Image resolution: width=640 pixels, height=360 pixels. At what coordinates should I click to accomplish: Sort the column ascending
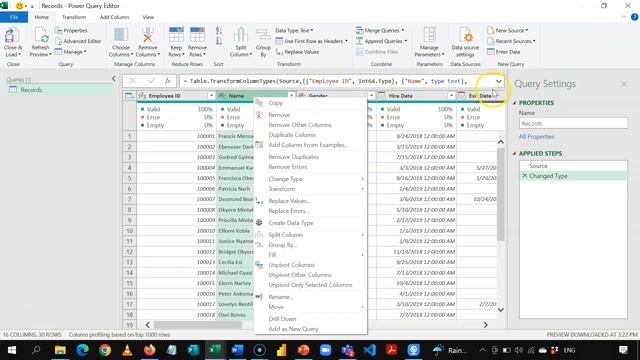point(219,31)
